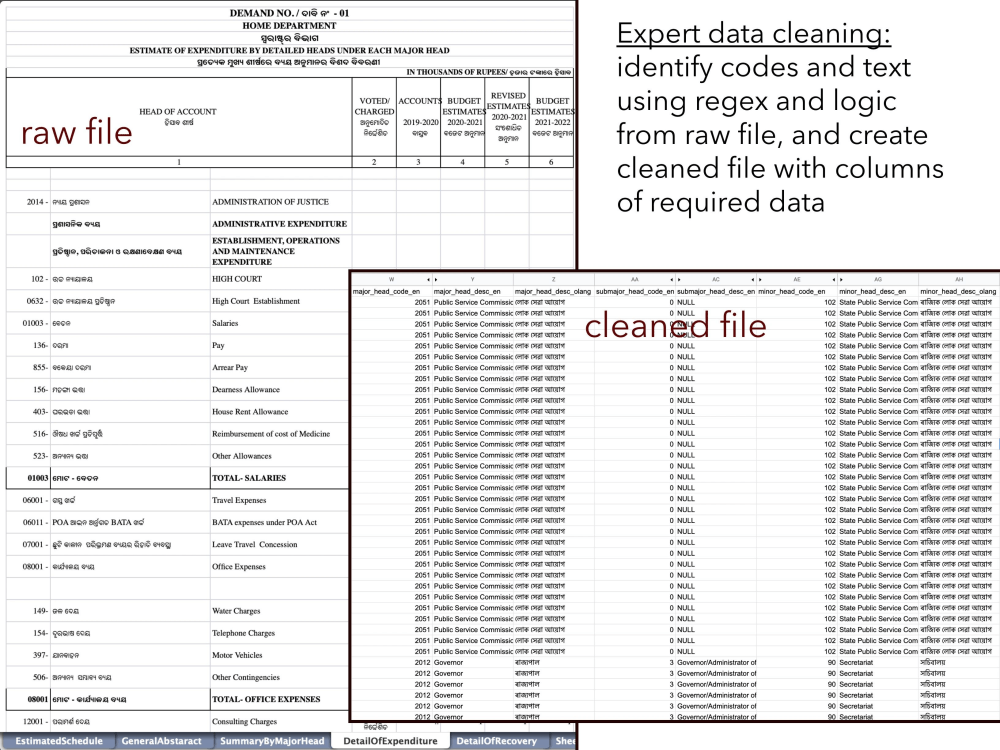The width and height of the screenshot is (1000, 750).
Task: Select column Z header in cleaned file
Action: point(554,279)
